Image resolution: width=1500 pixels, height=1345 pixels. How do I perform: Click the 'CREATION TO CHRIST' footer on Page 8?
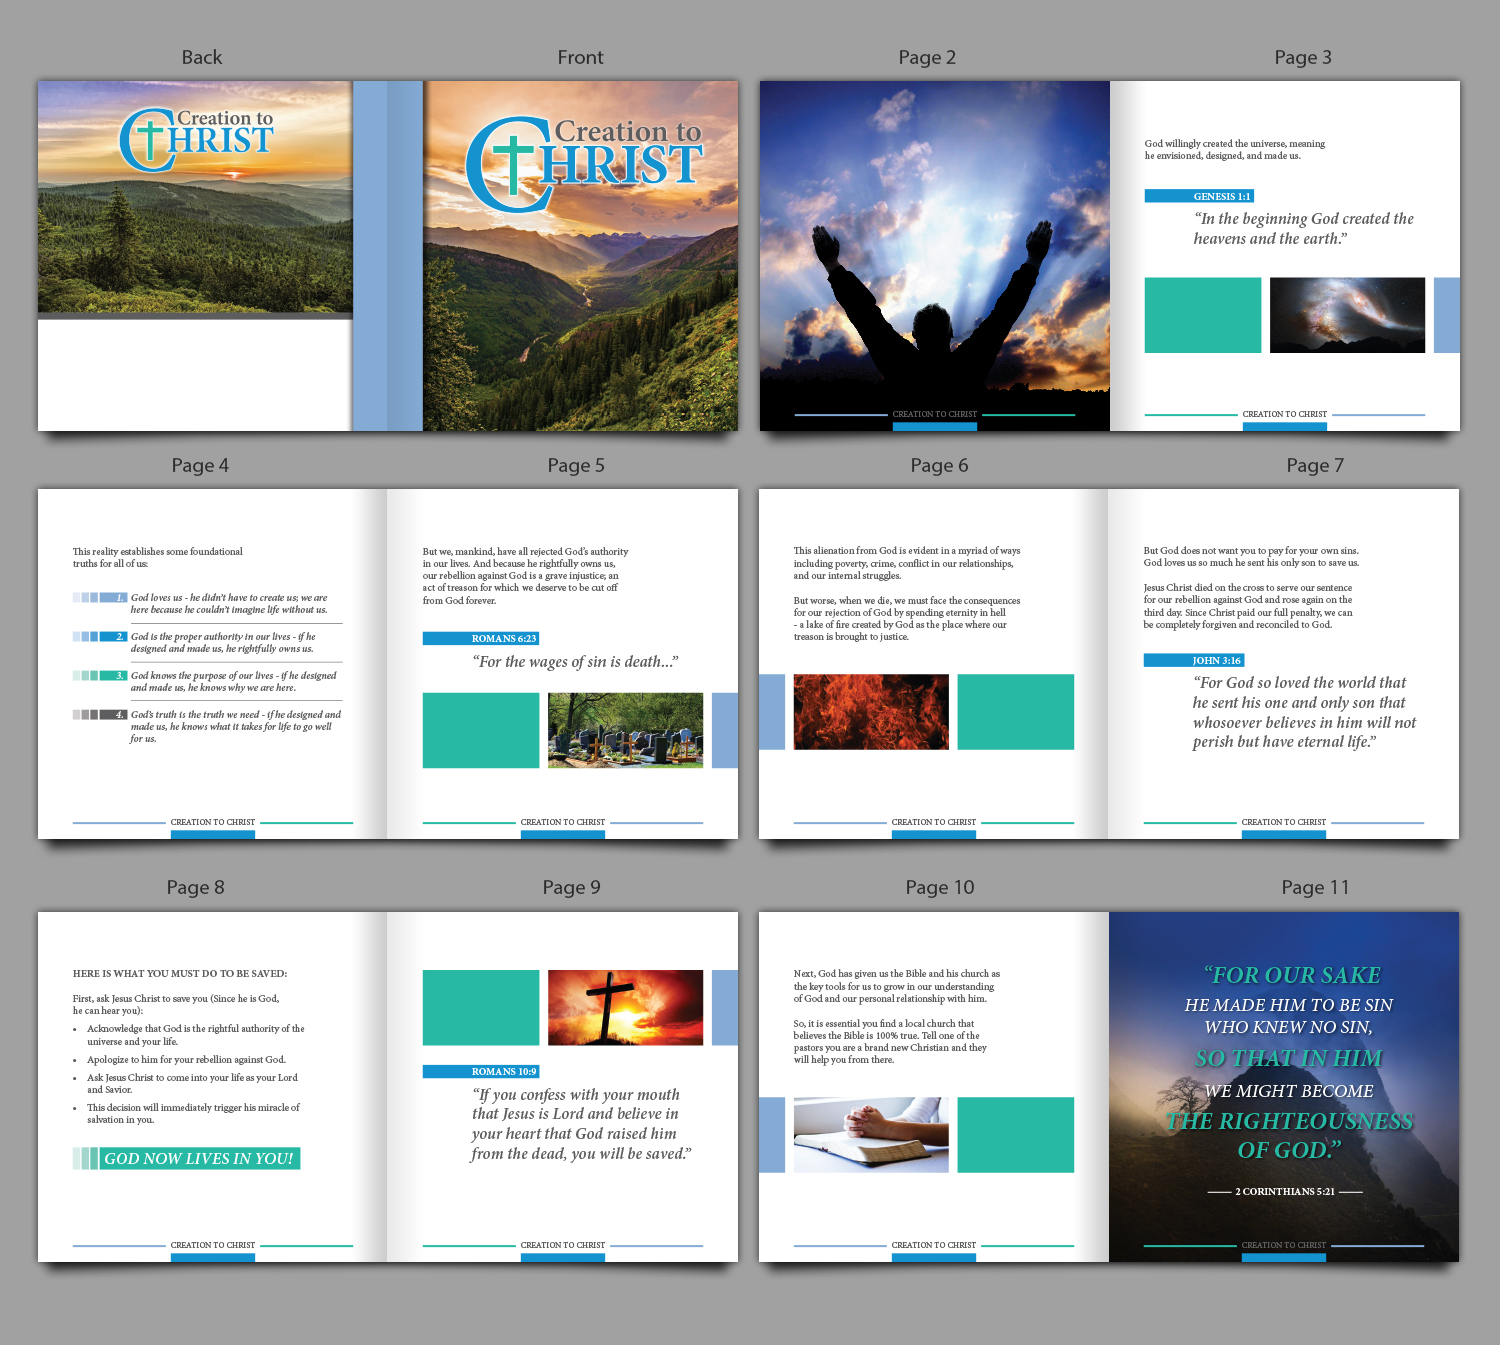click(x=213, y=1245)
